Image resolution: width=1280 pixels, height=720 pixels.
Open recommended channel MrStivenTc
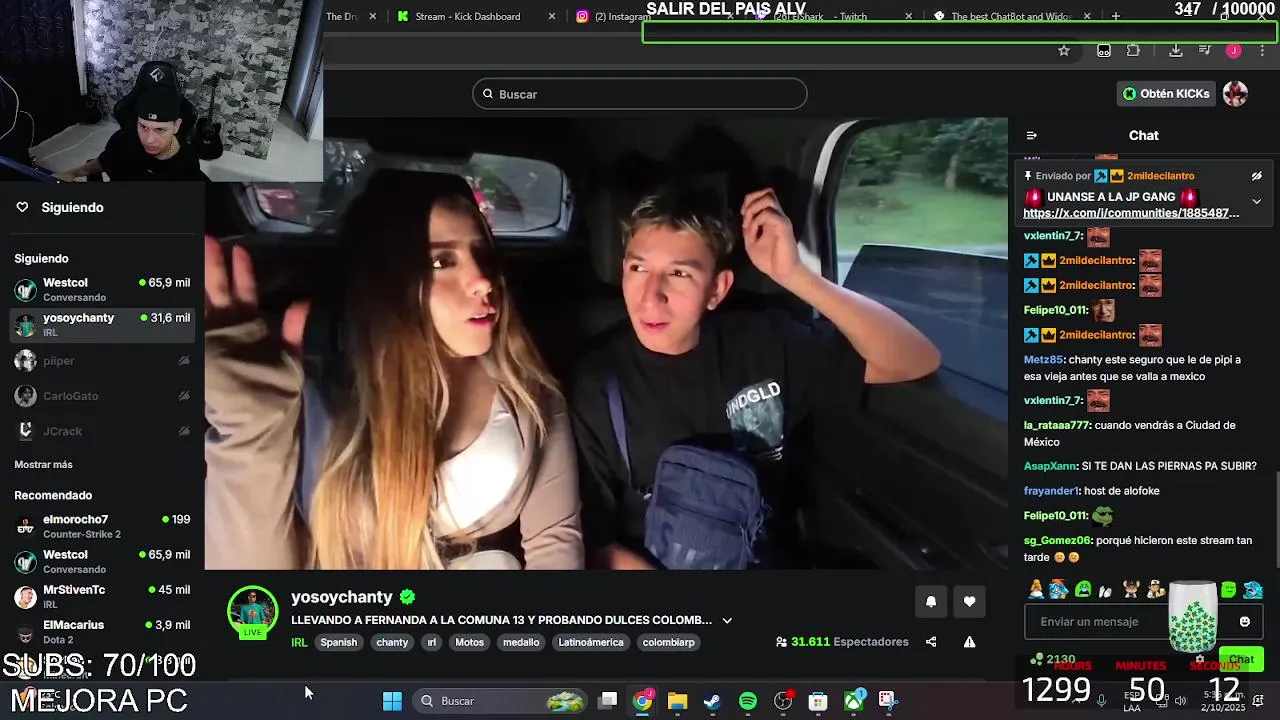click(102, 597)
